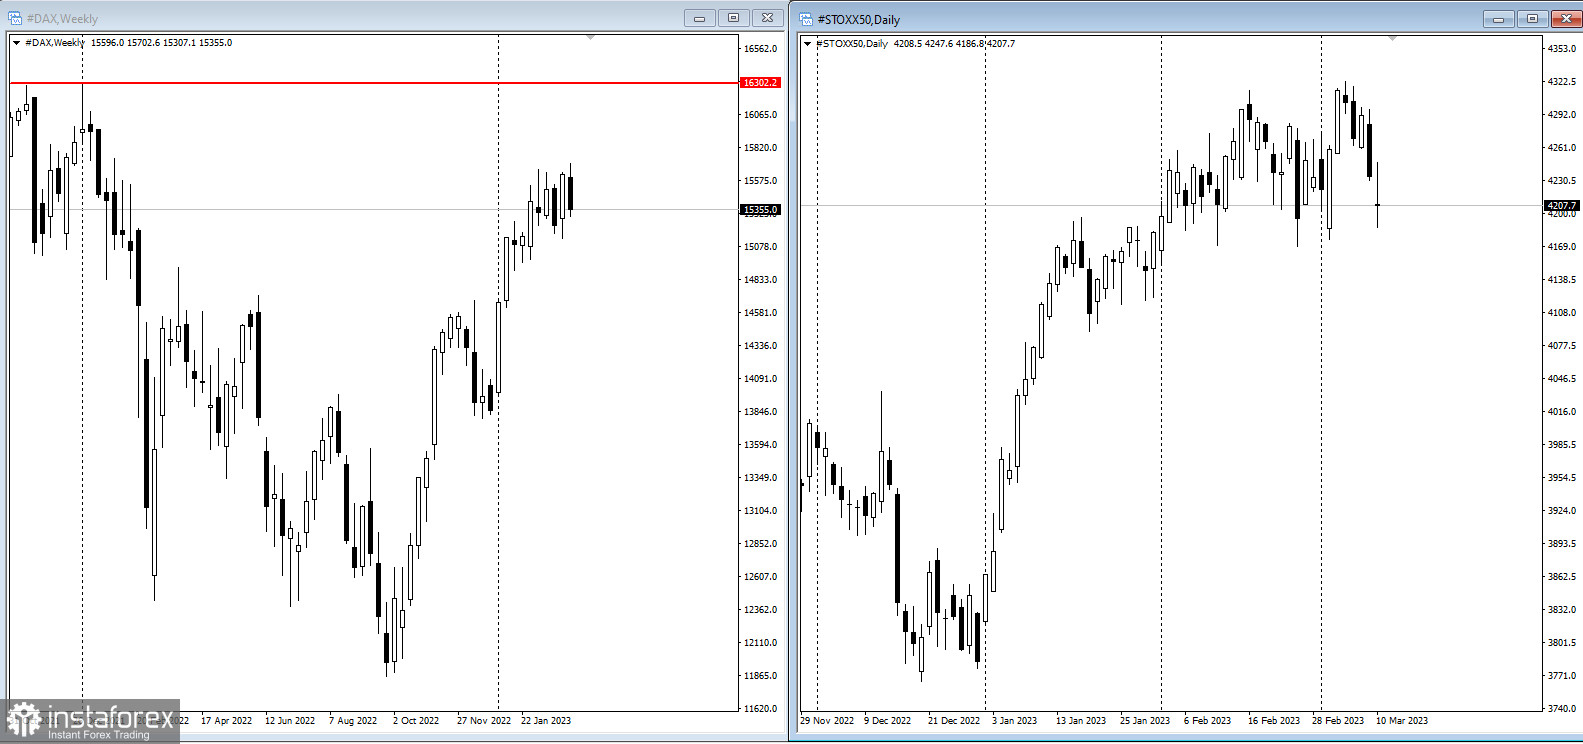Click the 3 Jan 2023 date on STOXX50 axis
1583x744 pixels.
pyautogui.click(x=1015, y=721)
